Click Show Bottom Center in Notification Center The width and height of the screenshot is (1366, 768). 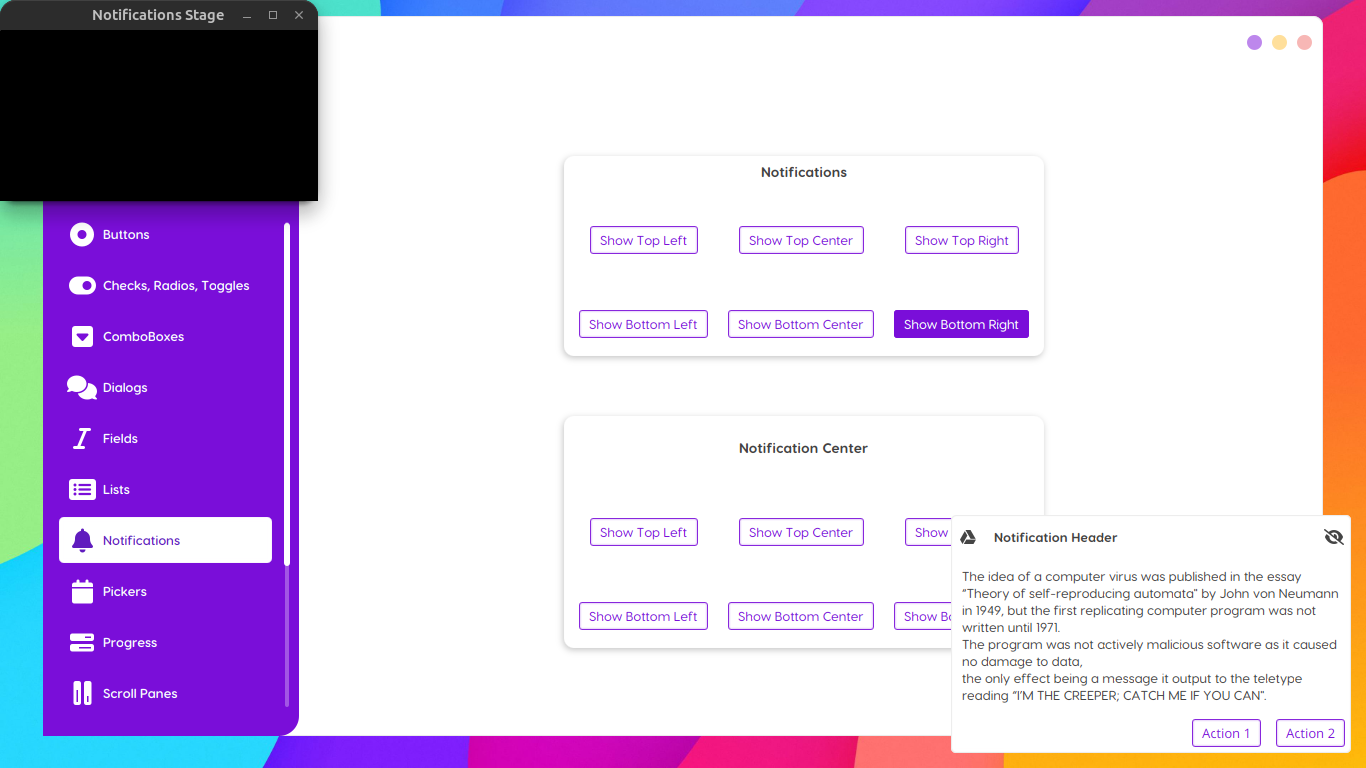[800, 616]
